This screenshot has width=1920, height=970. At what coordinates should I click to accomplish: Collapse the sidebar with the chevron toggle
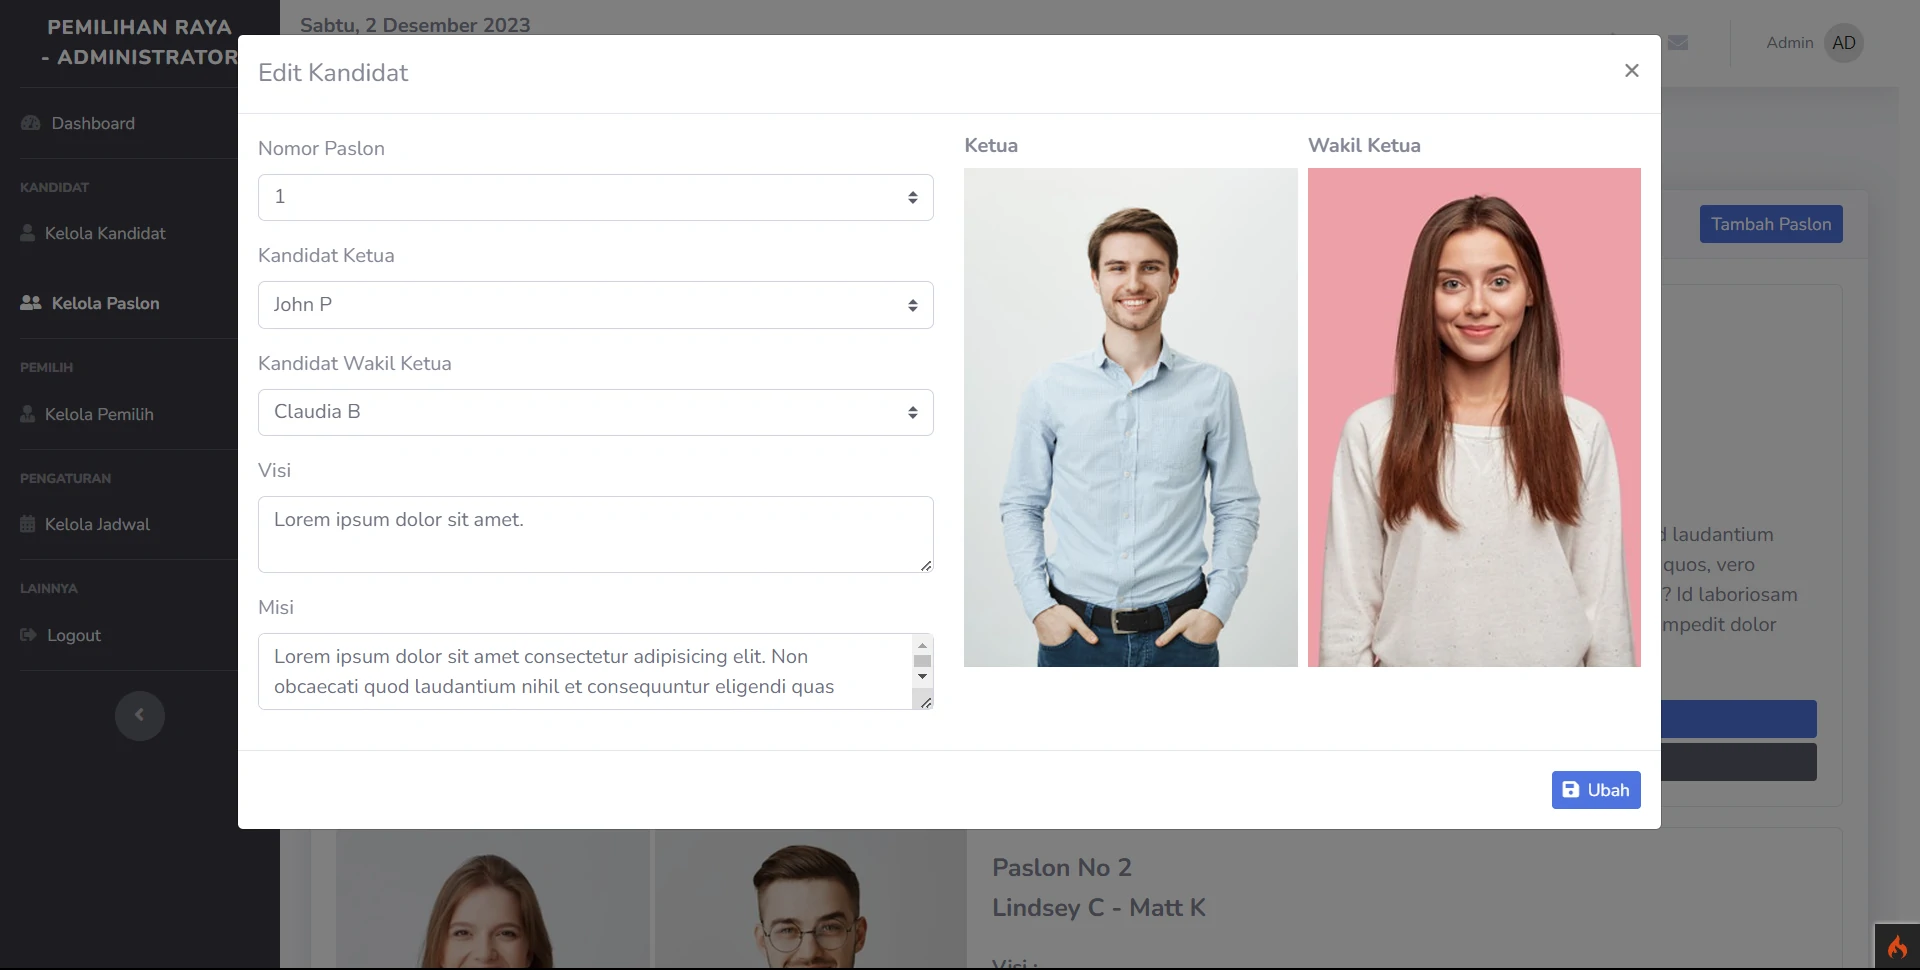[140, 716]
